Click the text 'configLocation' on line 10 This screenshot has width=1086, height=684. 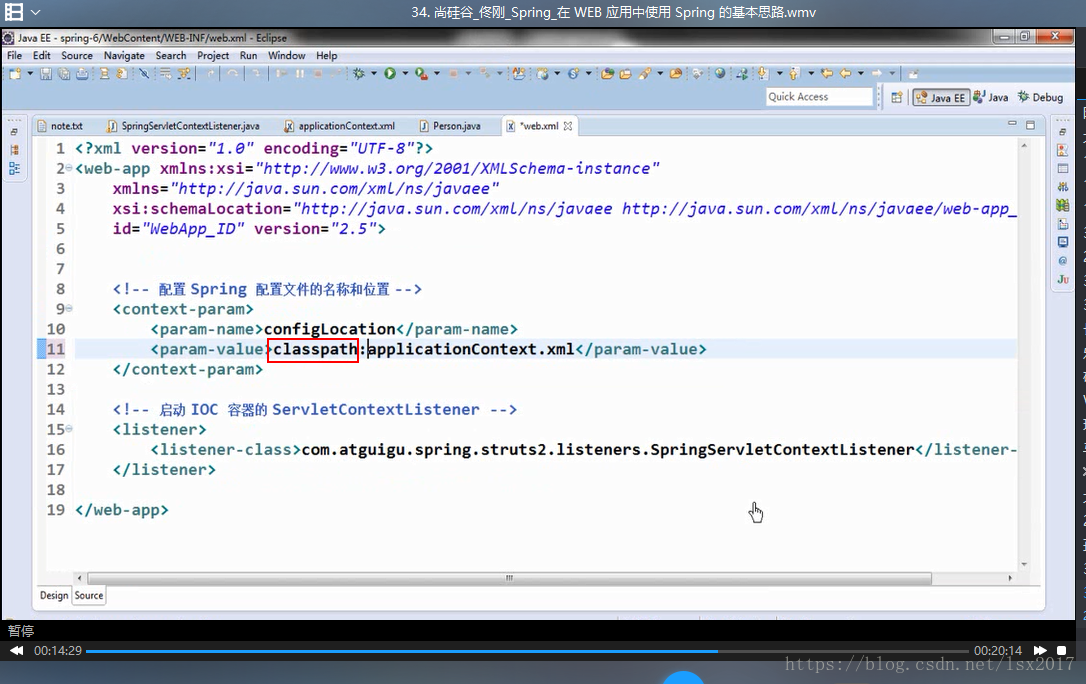(x=330, y=329)
